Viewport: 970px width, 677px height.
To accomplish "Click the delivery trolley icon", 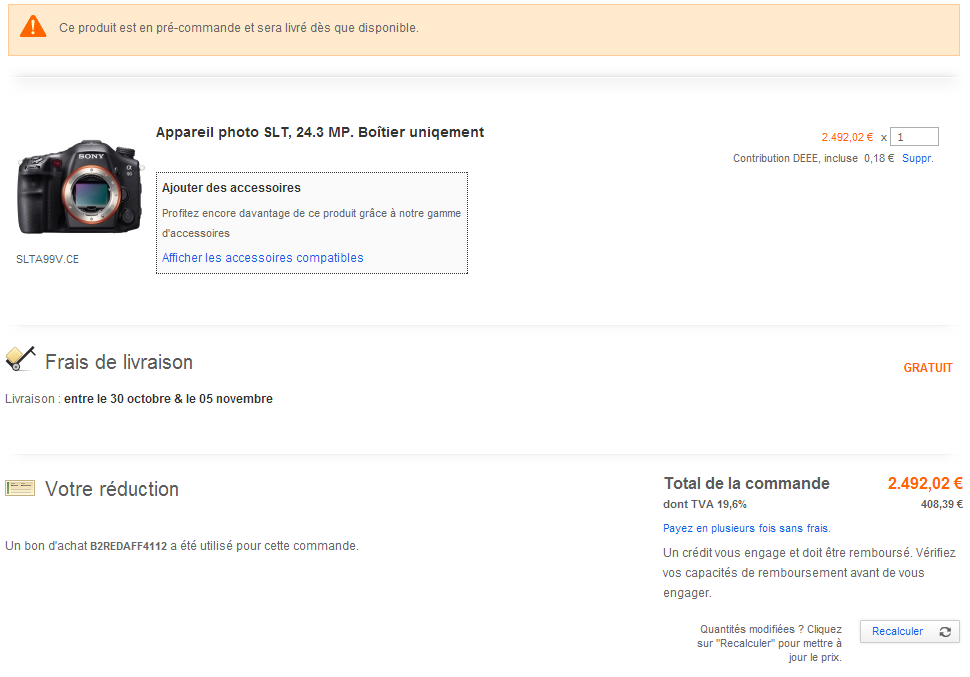I will (x=20, y=358).
